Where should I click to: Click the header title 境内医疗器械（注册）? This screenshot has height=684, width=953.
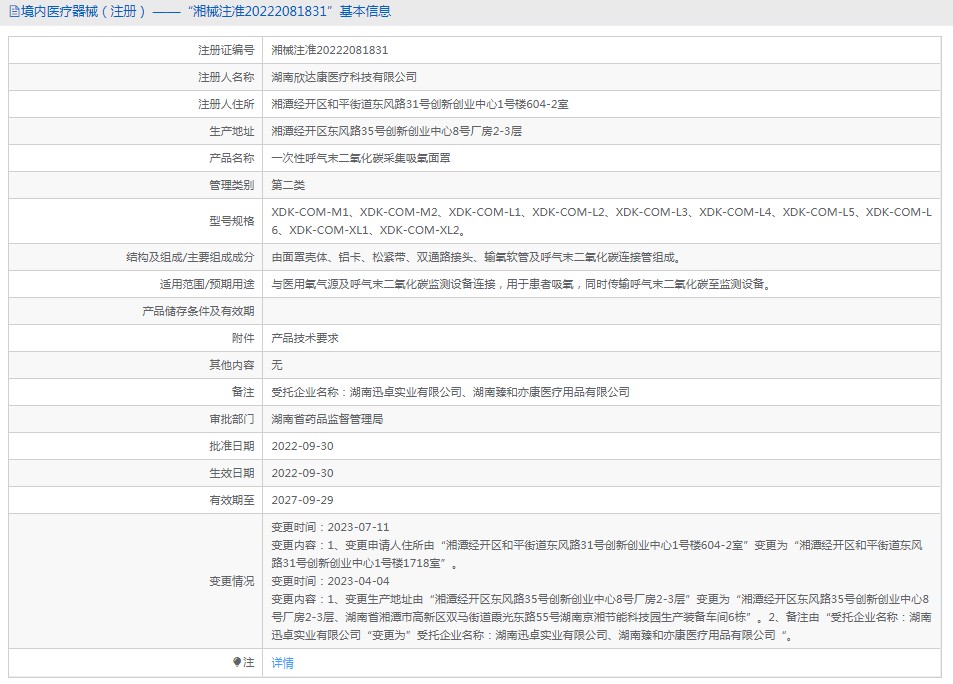pyautogui.click(x=83, y=12)
